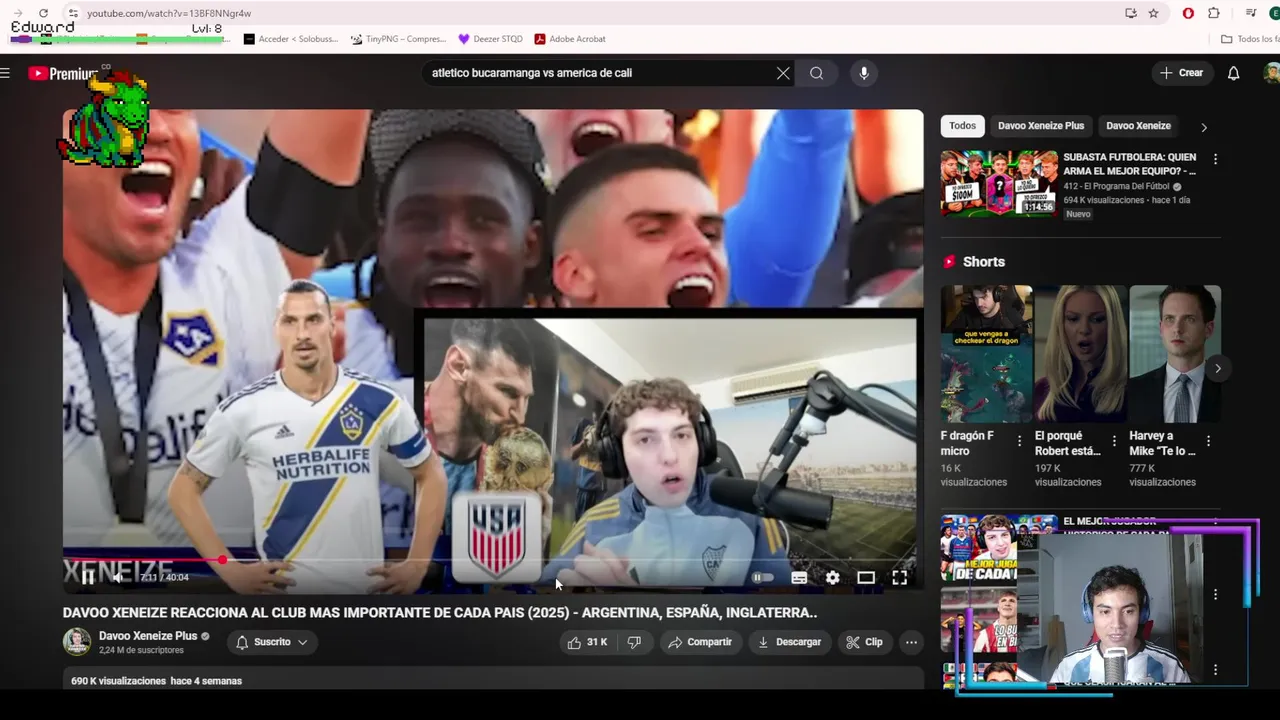
Task: Open the Davoo Xeneize Plus channel link
Action: click(148, 636)
